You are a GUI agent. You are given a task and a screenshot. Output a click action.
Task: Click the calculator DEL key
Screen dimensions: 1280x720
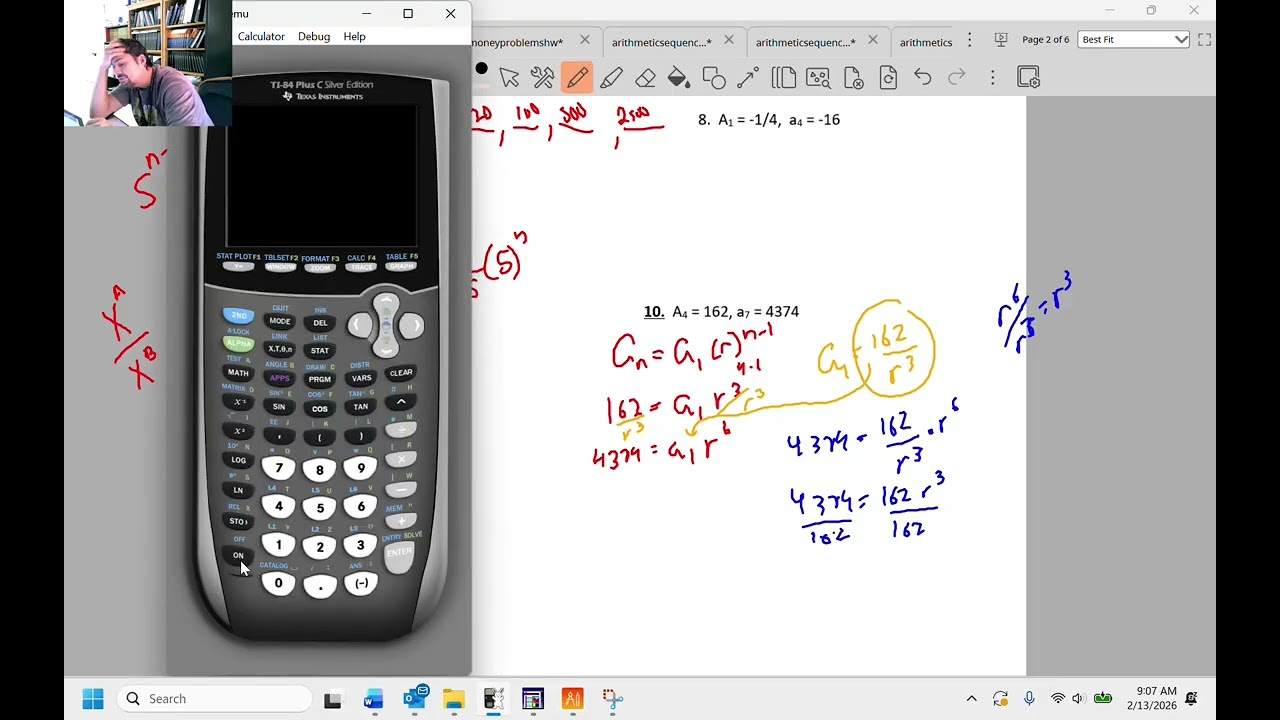320,323
